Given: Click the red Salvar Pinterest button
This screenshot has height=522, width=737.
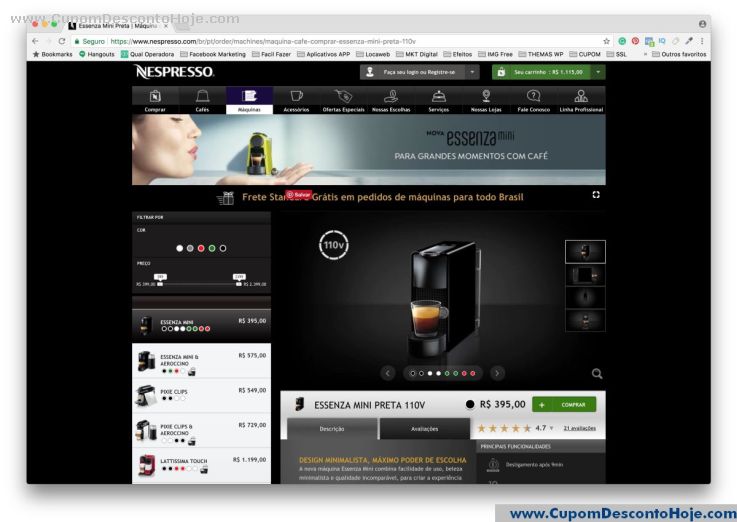Looking at the screenshot, I should tap(298, 195).
